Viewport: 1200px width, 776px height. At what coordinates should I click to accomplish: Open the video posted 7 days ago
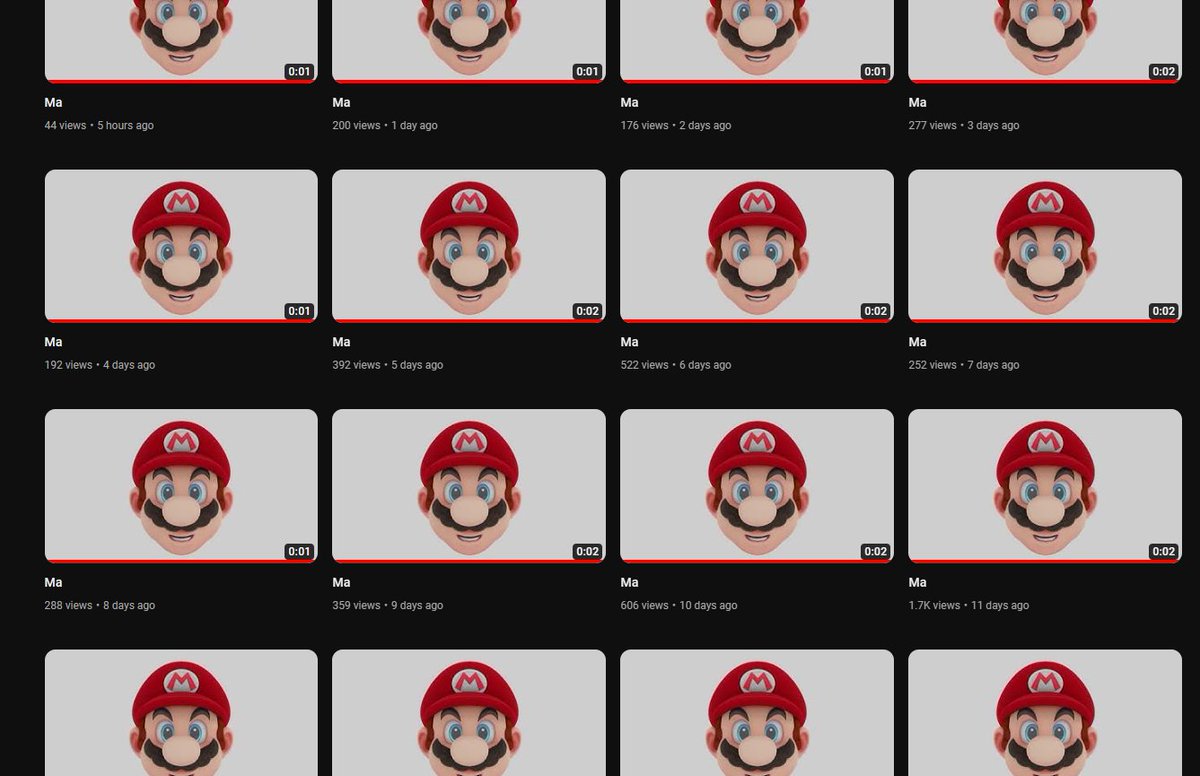click(1044, 245)
